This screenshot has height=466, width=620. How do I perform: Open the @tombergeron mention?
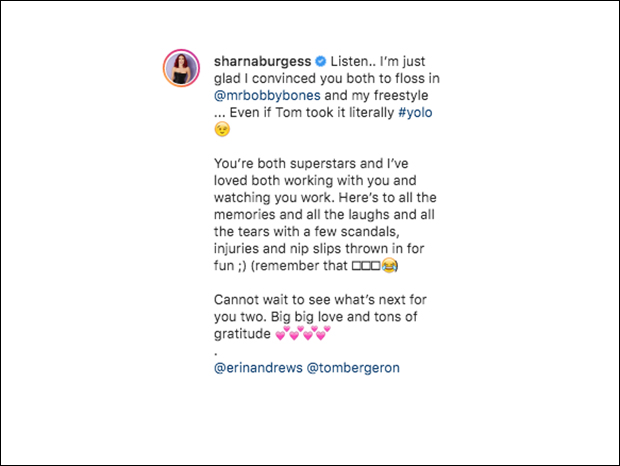tap(353, 368)
